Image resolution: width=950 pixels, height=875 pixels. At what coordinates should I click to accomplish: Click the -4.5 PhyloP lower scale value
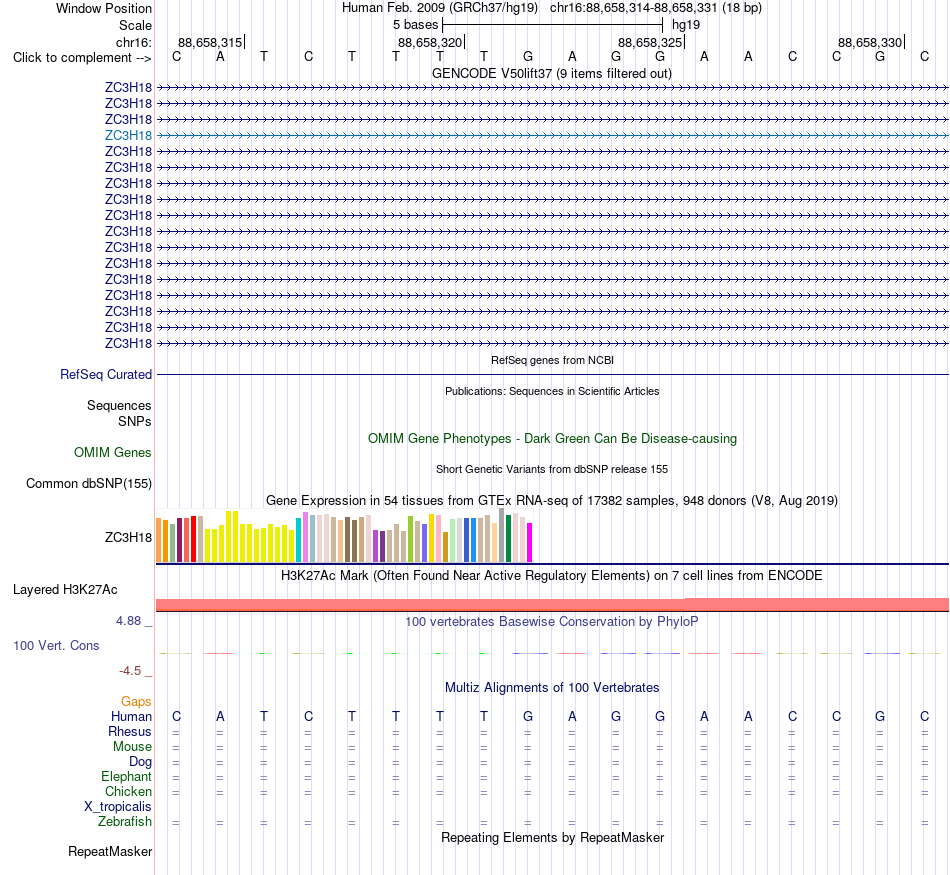130,671
